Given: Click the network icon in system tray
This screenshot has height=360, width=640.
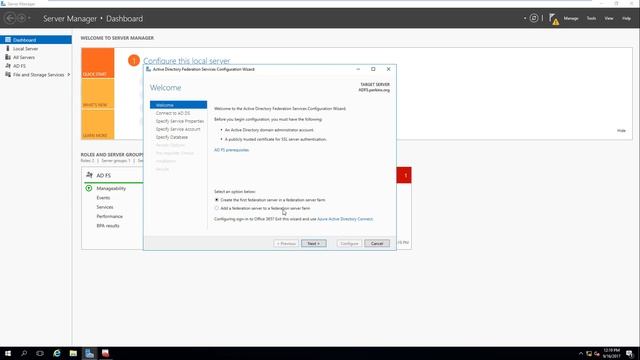Looking at the screenshot, I should click(x=589, y=353).
